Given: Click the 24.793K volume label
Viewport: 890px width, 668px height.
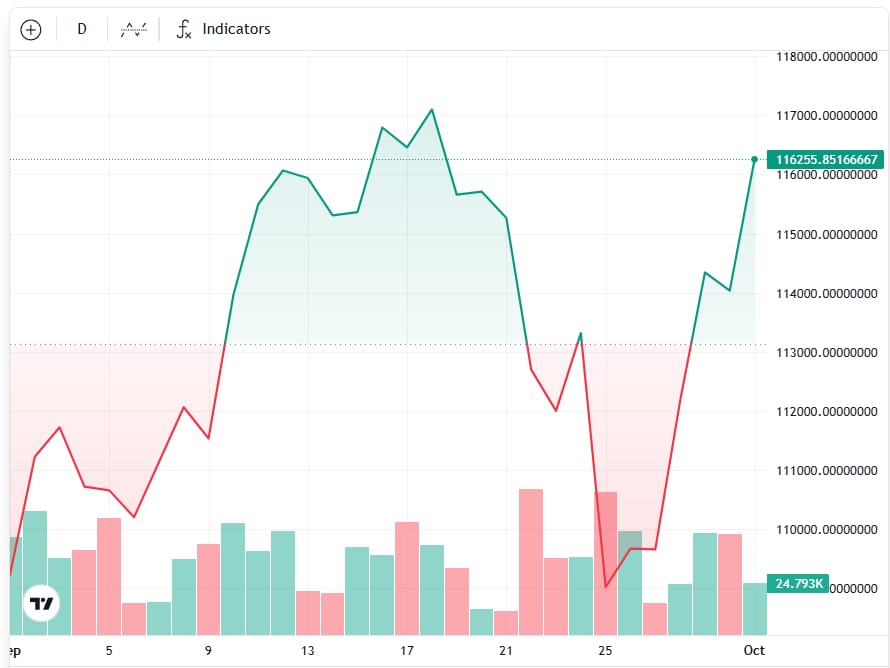Looking at the screenshot, I should point(798,583).
